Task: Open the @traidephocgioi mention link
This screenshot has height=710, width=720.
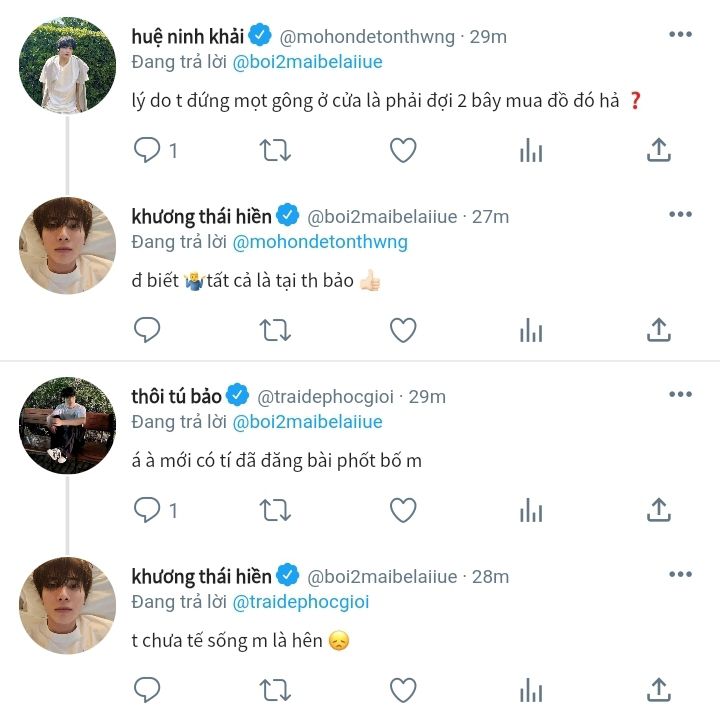Action: click(x=301, y=602)
